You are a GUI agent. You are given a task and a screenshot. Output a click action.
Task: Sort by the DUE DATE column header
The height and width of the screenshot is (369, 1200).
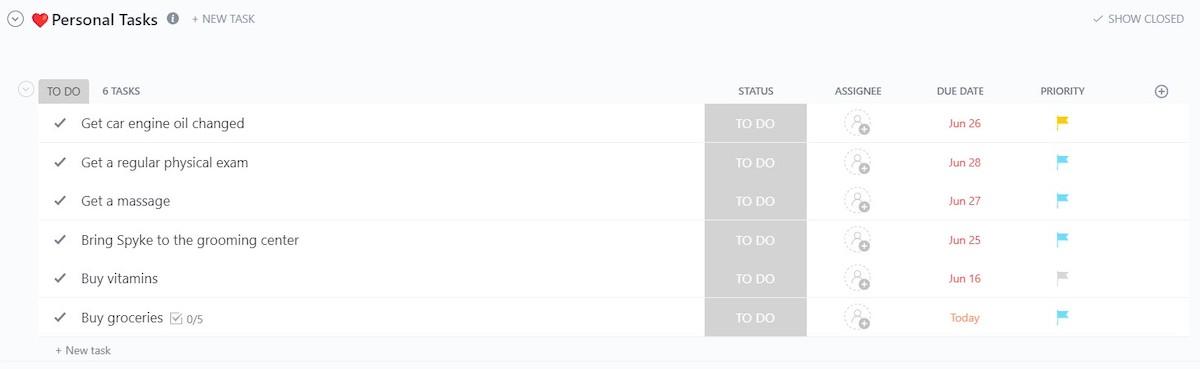960,91
